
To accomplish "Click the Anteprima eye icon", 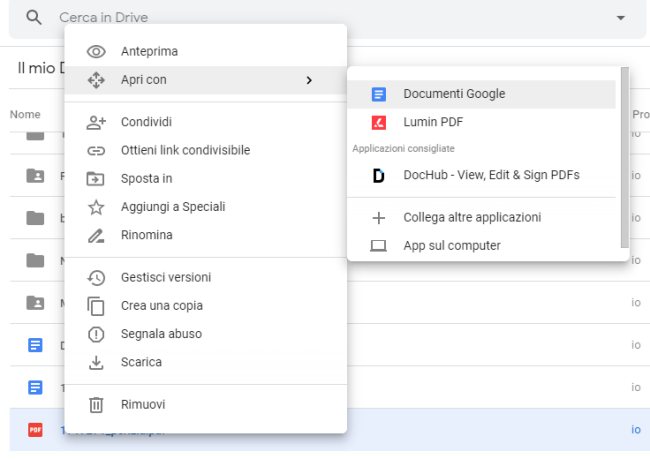I will [96, 51].
